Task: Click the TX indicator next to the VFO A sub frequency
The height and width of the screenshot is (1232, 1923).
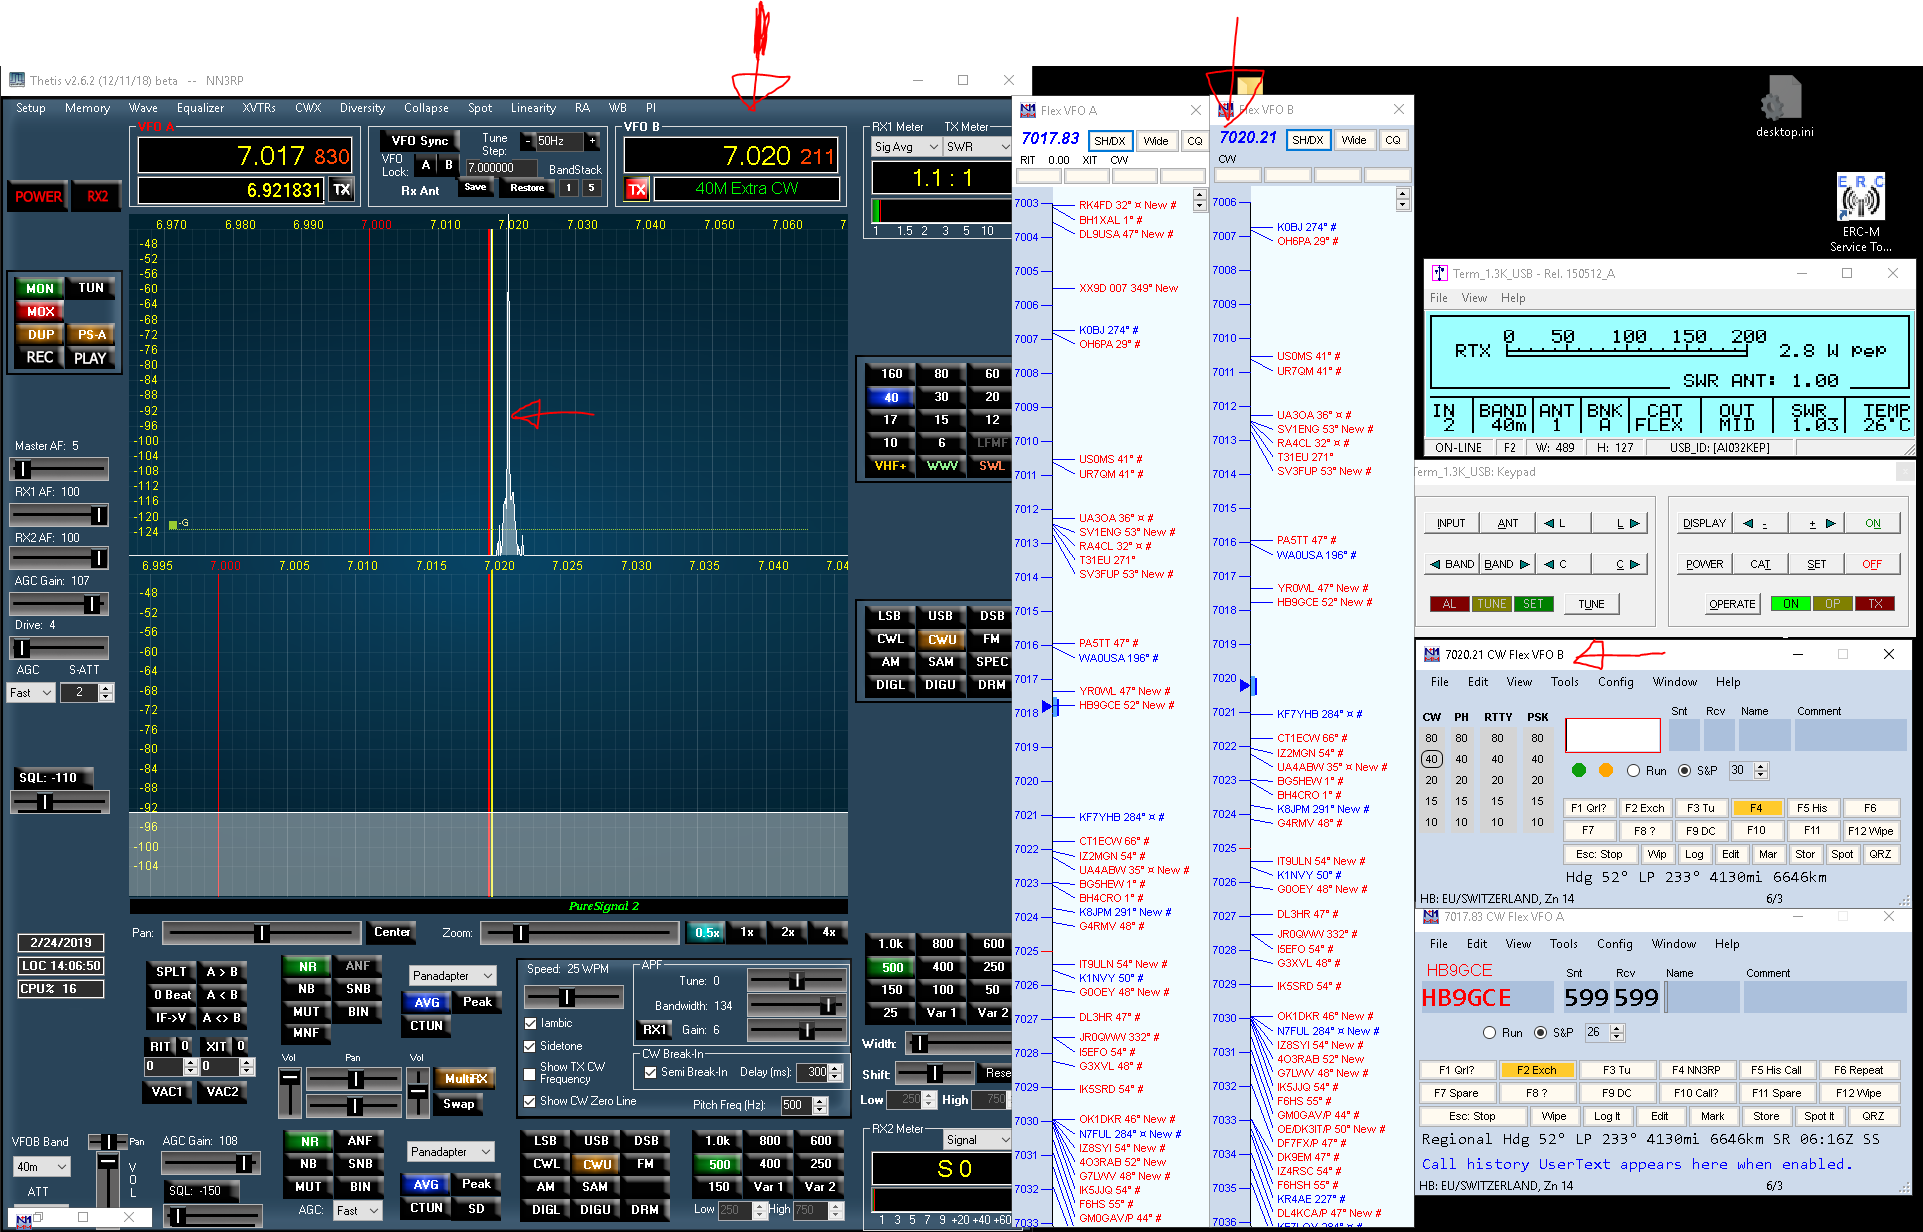Action: 342,189
